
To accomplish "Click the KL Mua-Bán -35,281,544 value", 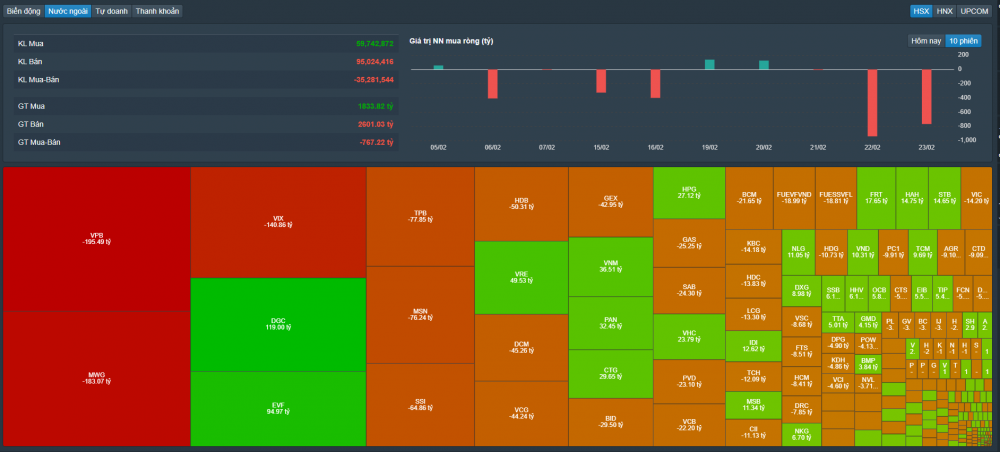I will (x=373, y=80).
